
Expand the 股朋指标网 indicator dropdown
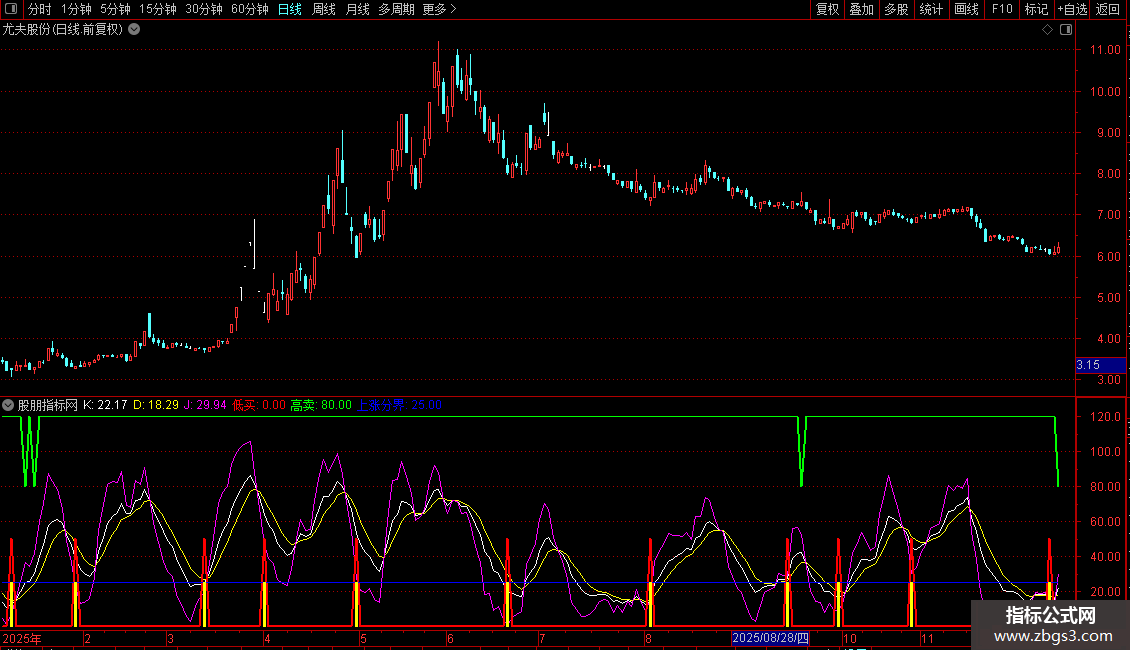[x=9, y=406]
